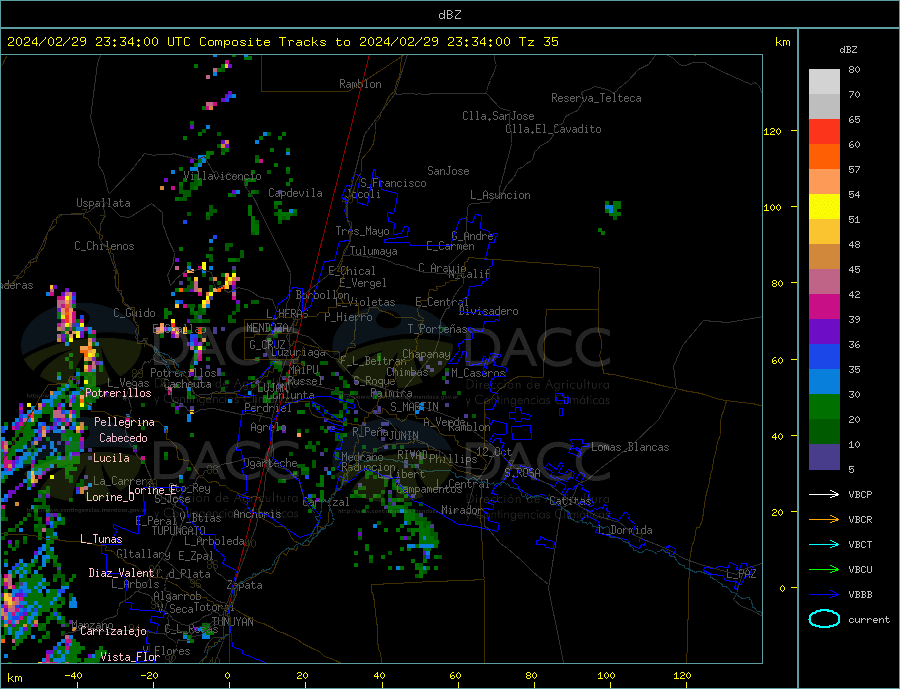Click the 'Clla.El_Cavadito' label
Viewport: 900px width, 689px height.
[x=553, y=129]
